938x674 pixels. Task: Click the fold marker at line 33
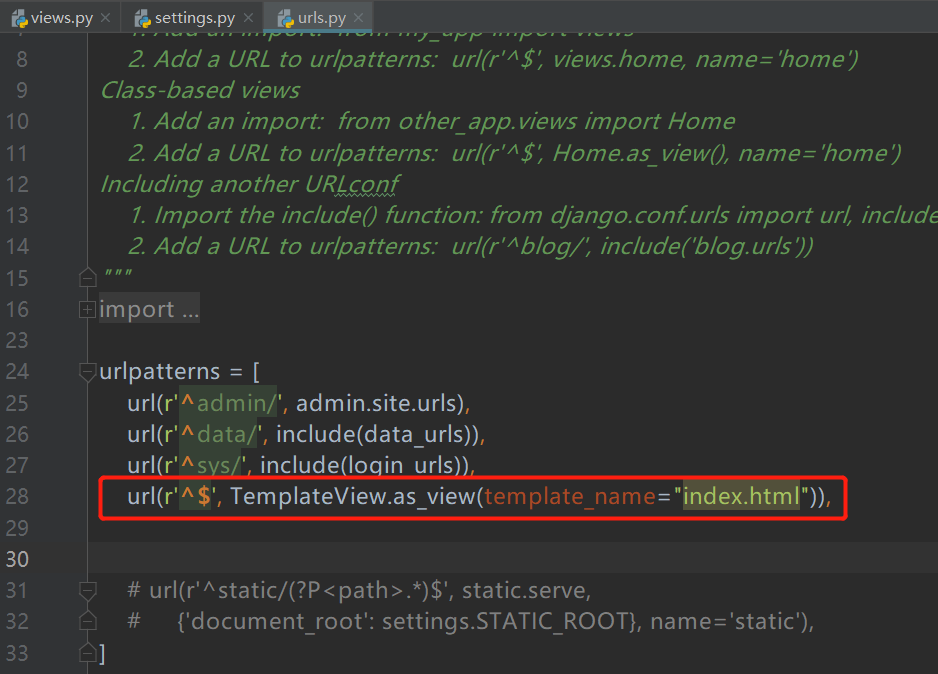(87, 651)
